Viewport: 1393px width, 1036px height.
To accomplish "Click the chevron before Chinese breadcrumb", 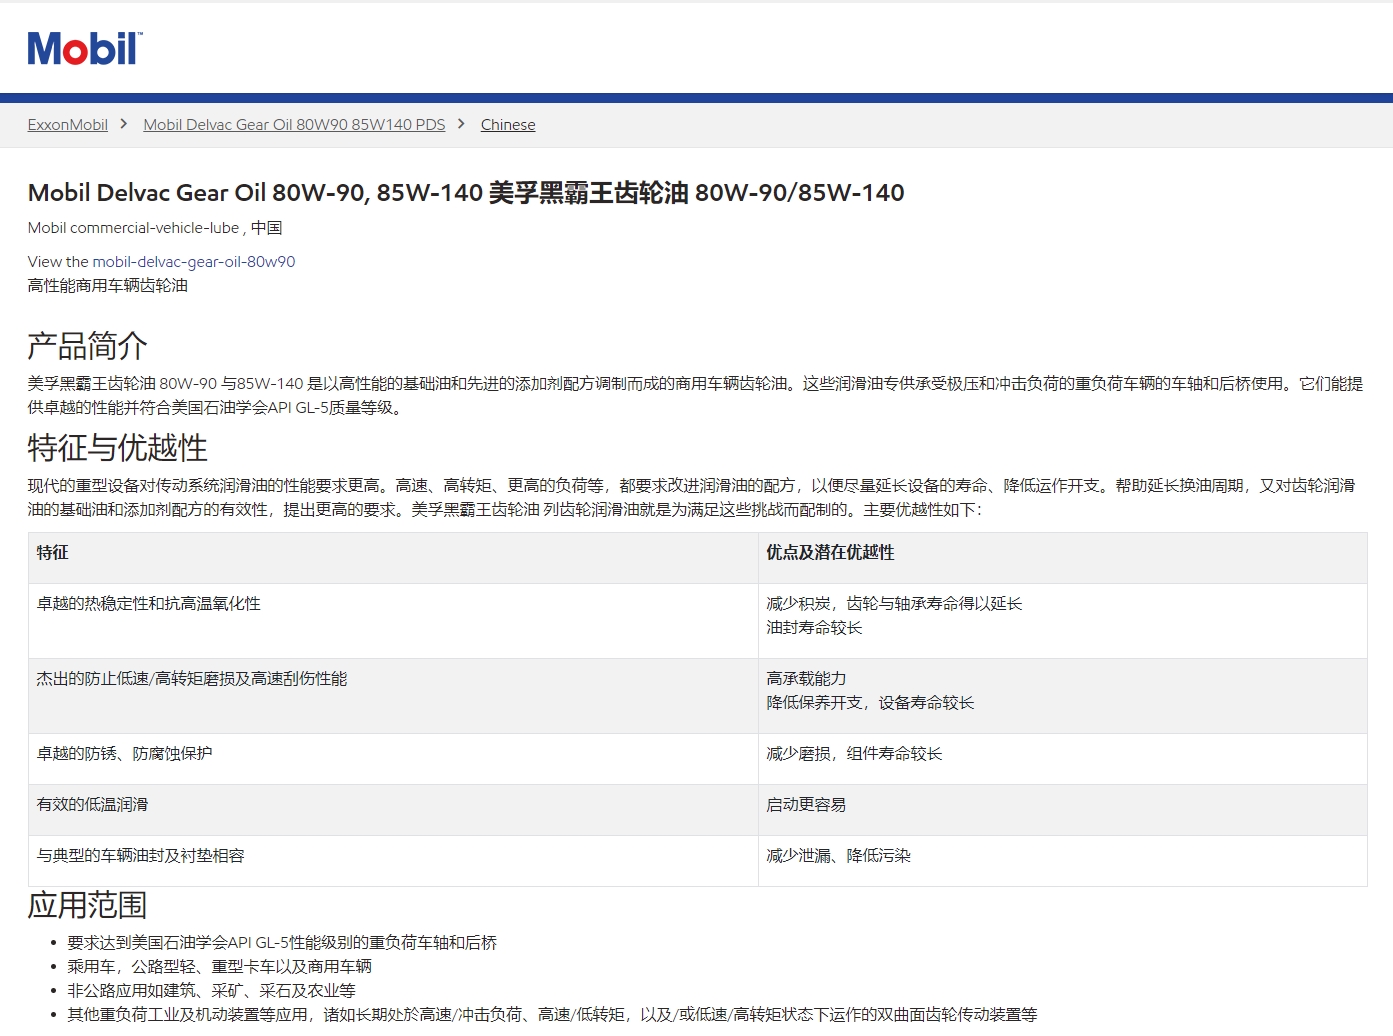I will point(461,124).
